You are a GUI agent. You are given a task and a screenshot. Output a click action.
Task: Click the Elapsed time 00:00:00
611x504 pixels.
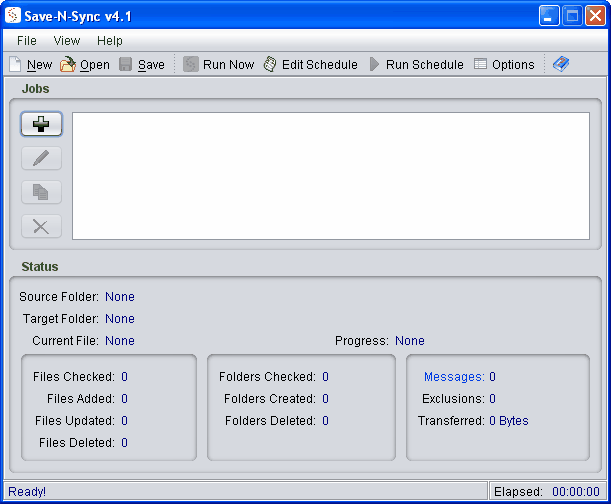[576, 492]
